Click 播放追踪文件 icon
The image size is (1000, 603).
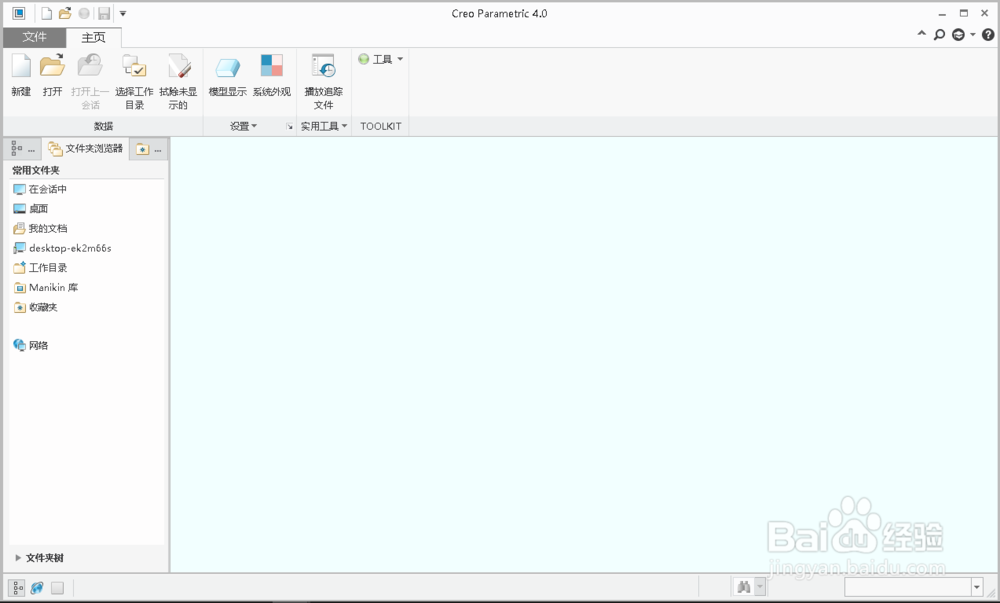[x=323, y=82]
